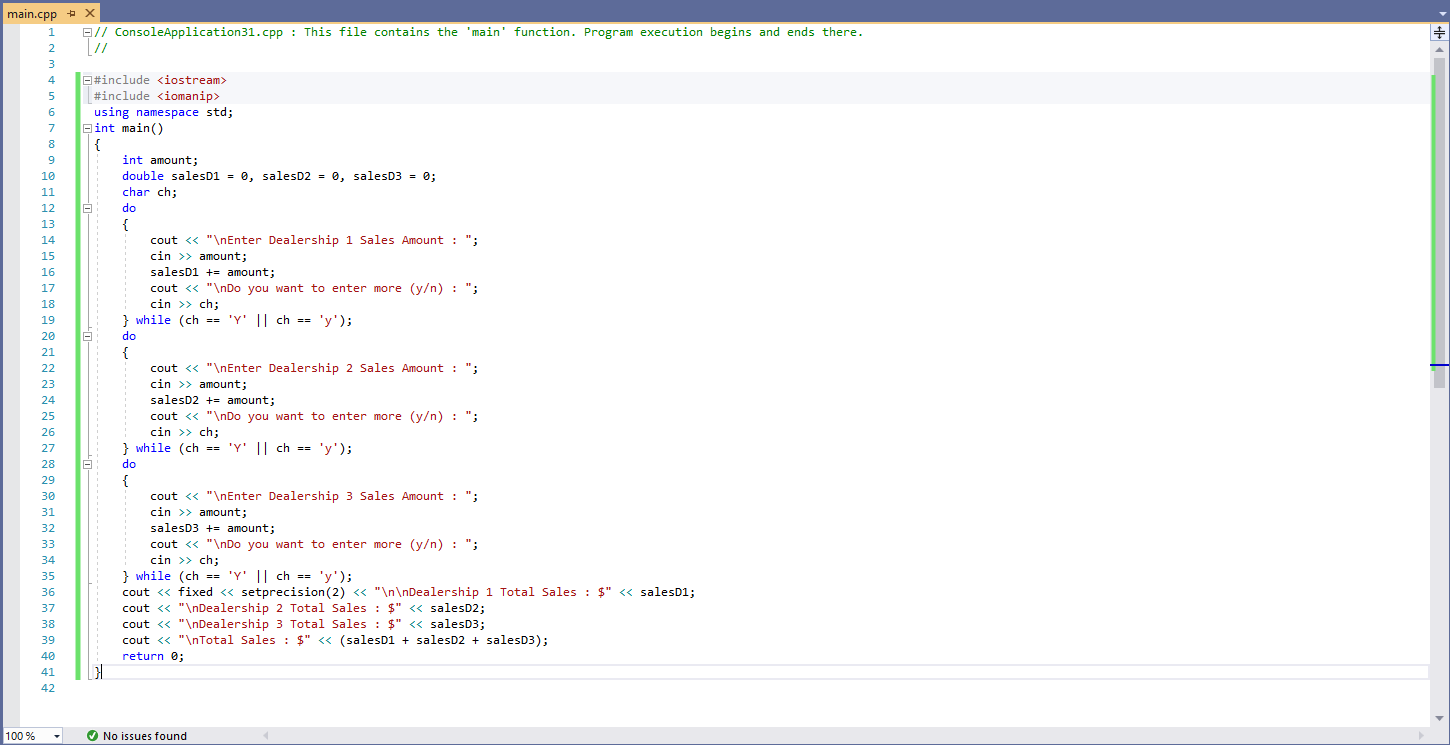The image size is (1450, 745).
Task: Click the 'int amount;' declaration
Action: (x=160, y=160)
